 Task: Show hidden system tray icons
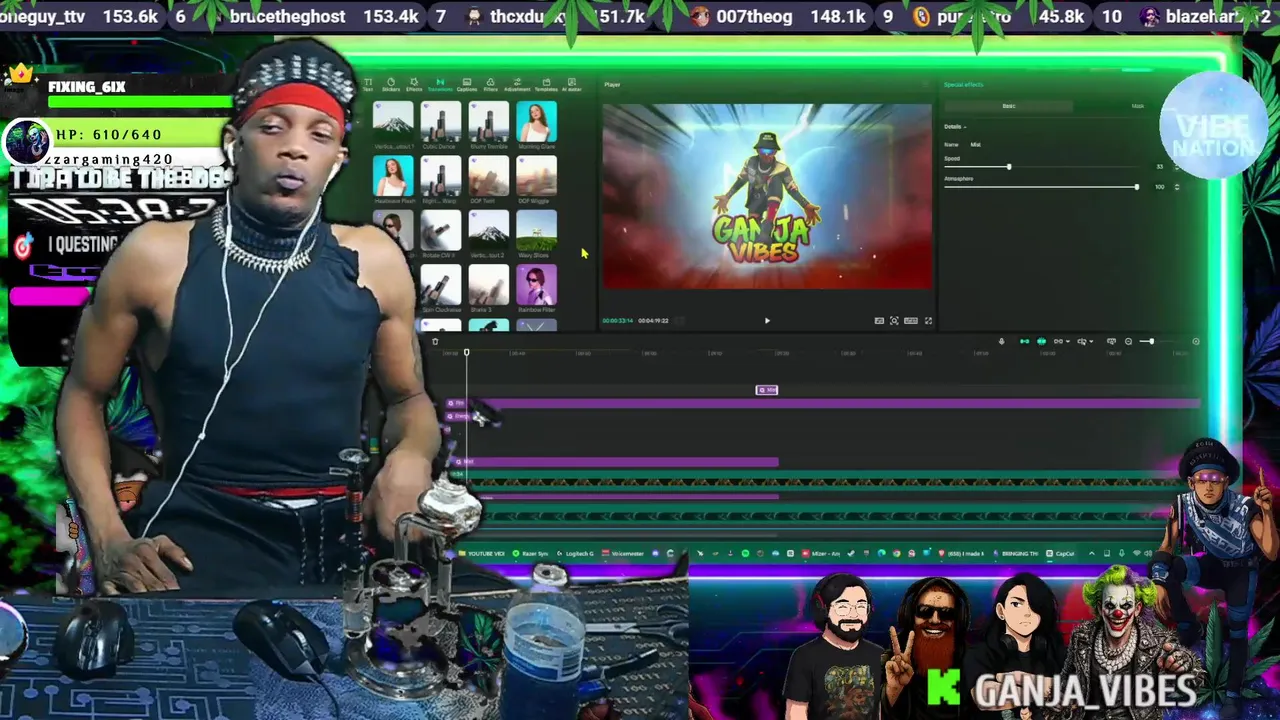click(1091, 553)
